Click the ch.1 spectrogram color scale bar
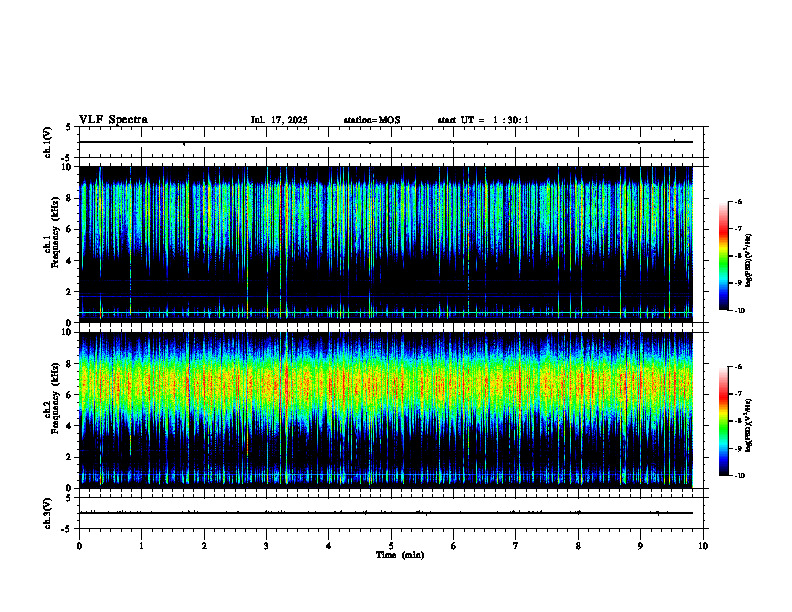Image resolution: width=792 pixels, height=612 pixels. [x=724, y=256]
